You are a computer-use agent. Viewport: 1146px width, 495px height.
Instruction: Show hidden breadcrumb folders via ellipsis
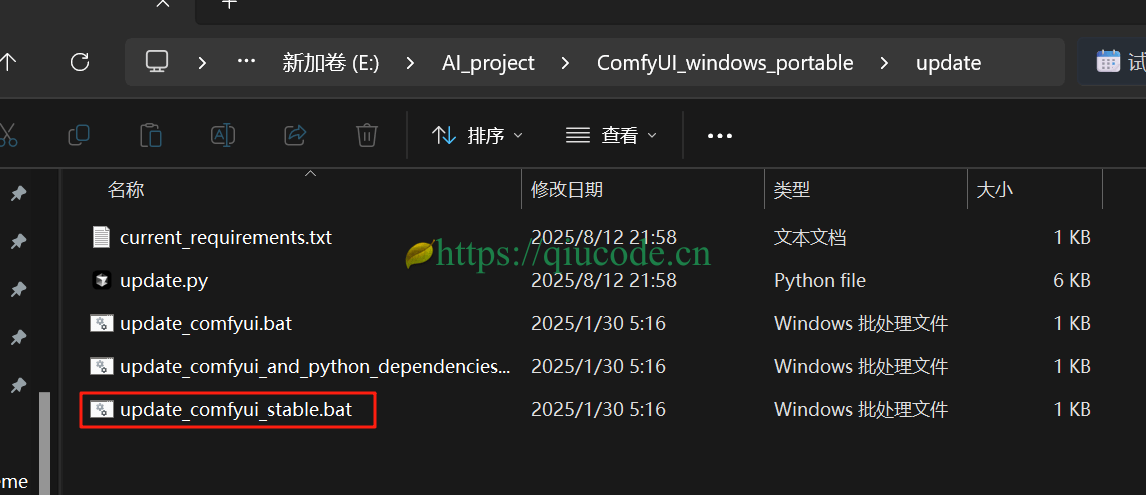pos(246,62)
